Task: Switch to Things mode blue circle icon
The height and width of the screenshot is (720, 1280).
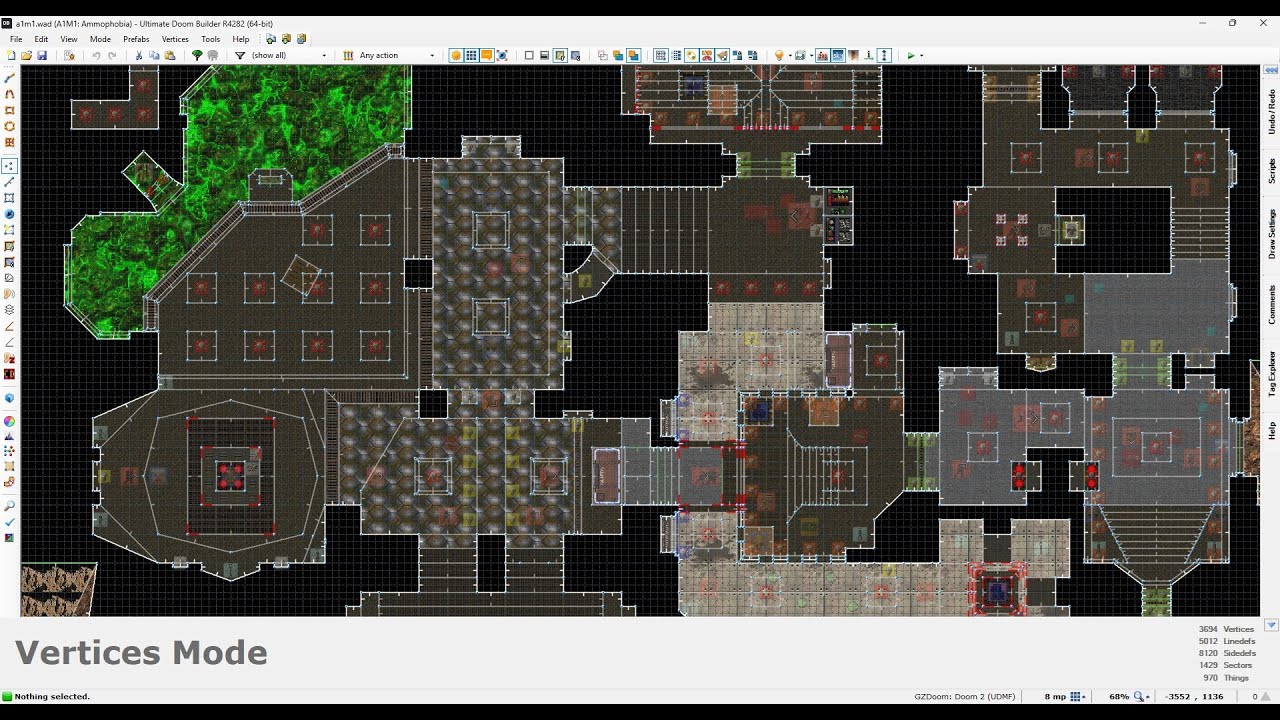Action: (x=10, y=214)
